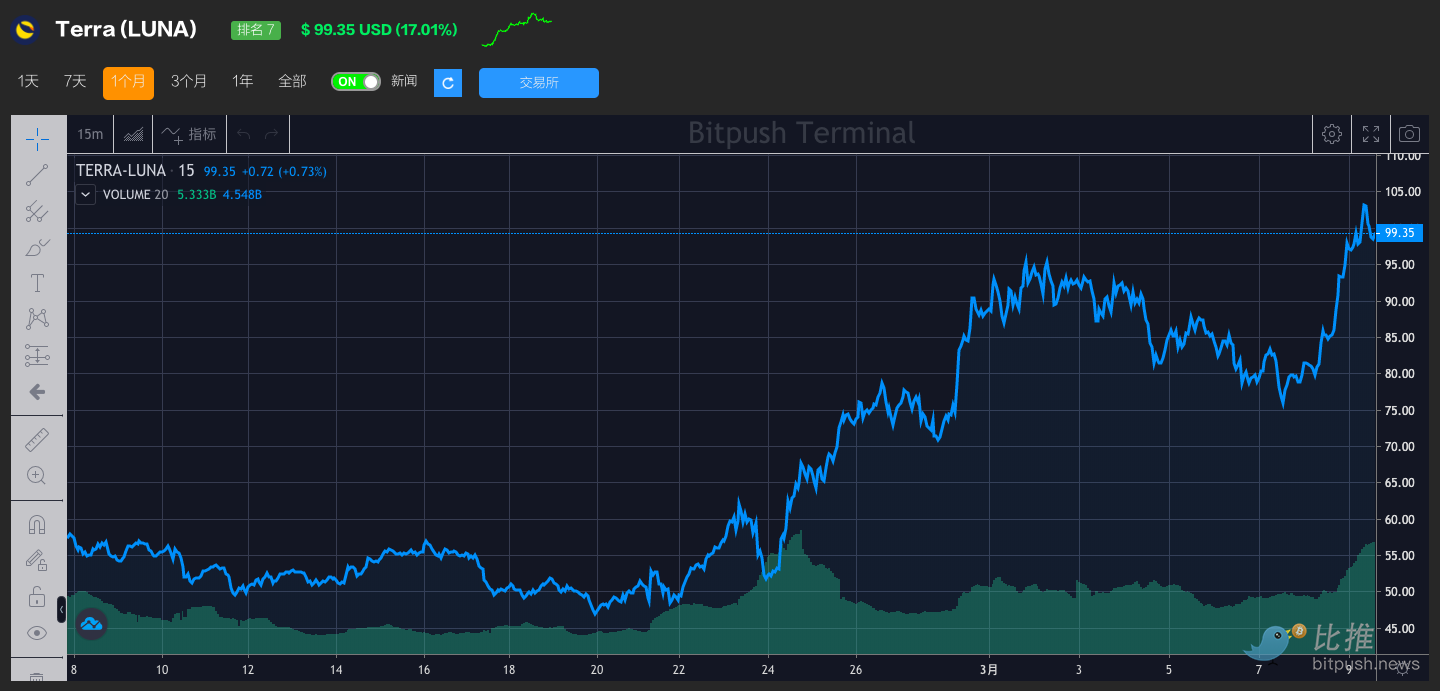This screenshot has height=691, width=1440.
Task: Click the Terra (LUNA) title
Action: [126, 30]
